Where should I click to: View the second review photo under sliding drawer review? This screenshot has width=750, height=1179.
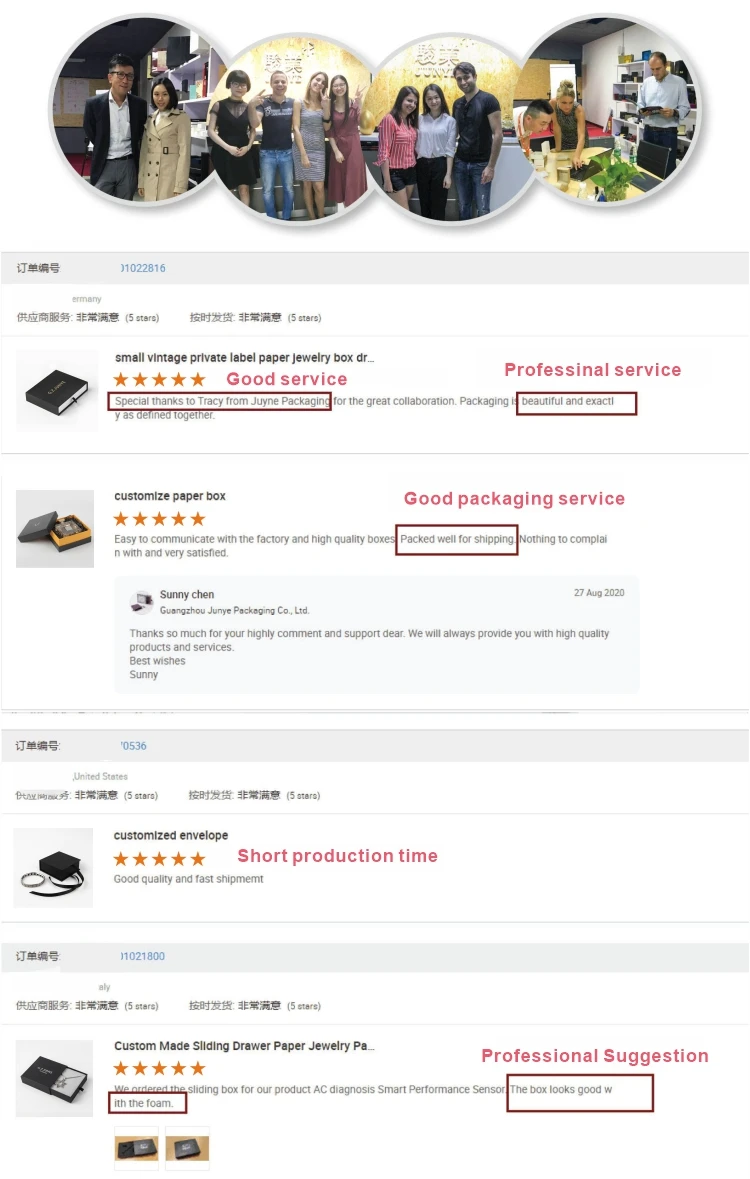pos(187,1148)
